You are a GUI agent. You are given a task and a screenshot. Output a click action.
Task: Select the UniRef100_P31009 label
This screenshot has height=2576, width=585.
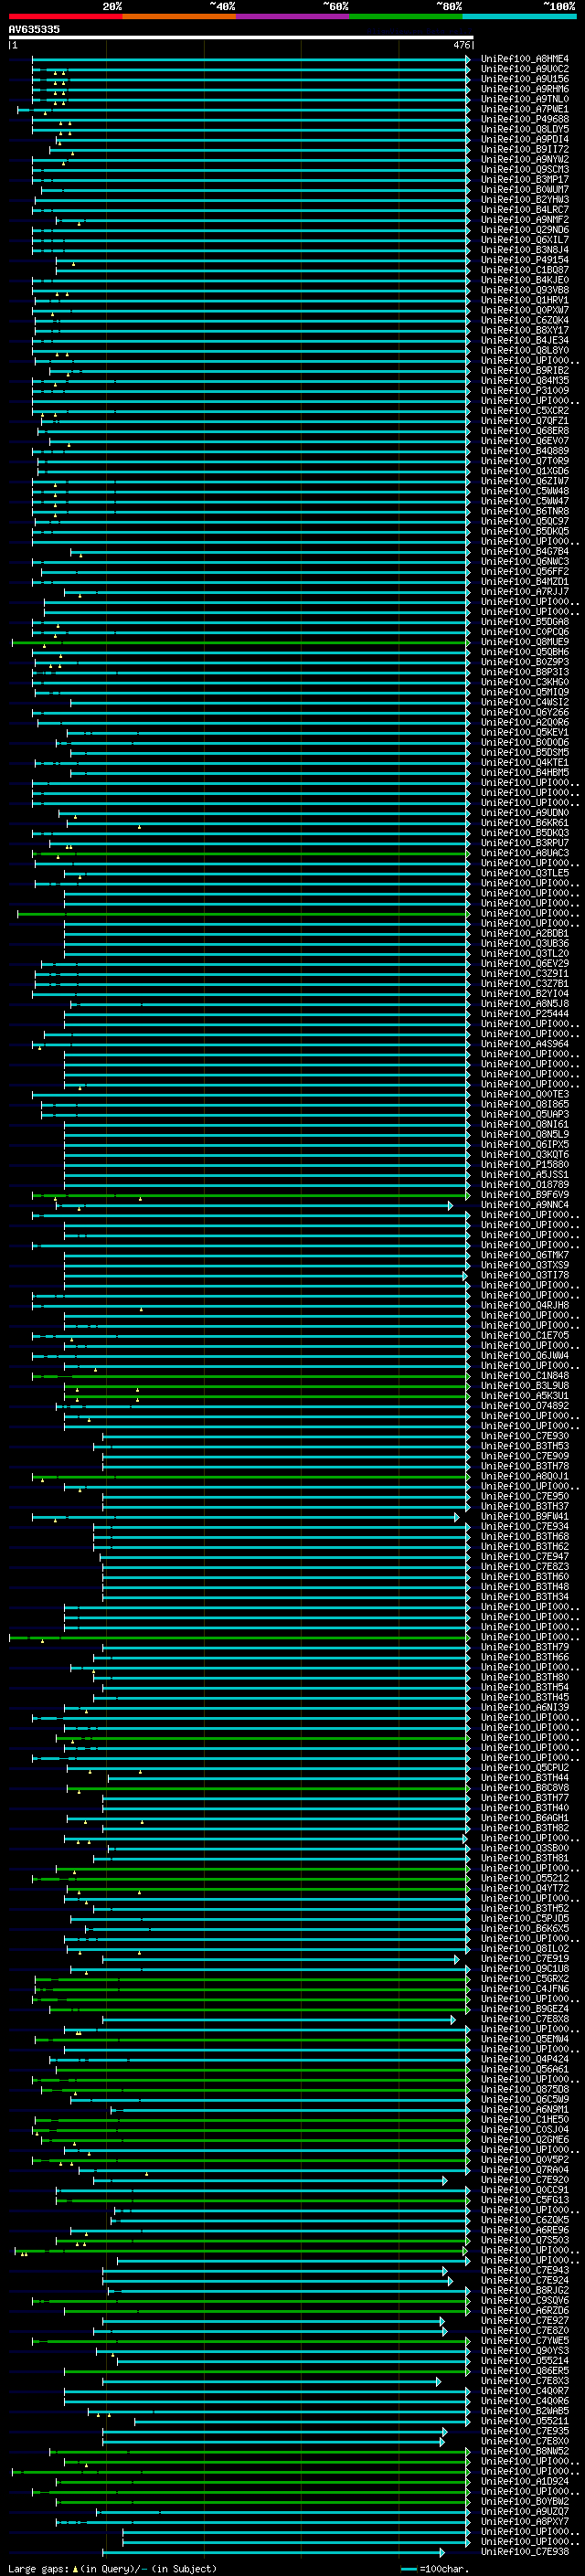525,391
